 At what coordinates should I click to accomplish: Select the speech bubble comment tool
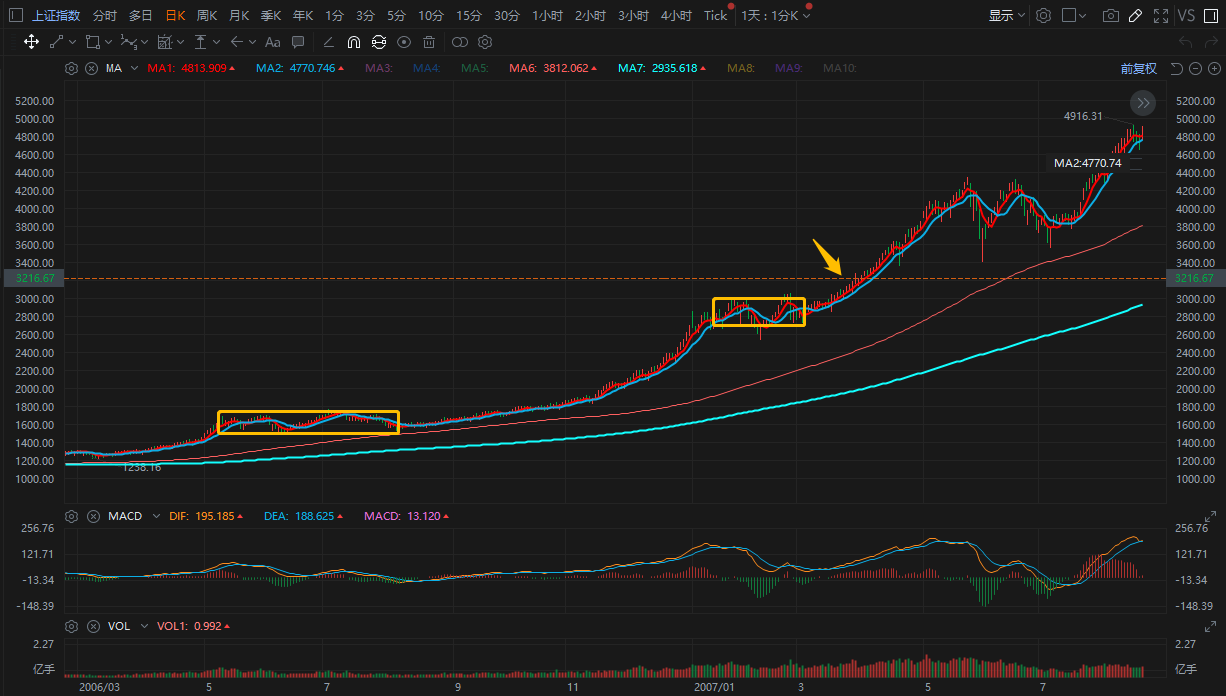[298, 42]
